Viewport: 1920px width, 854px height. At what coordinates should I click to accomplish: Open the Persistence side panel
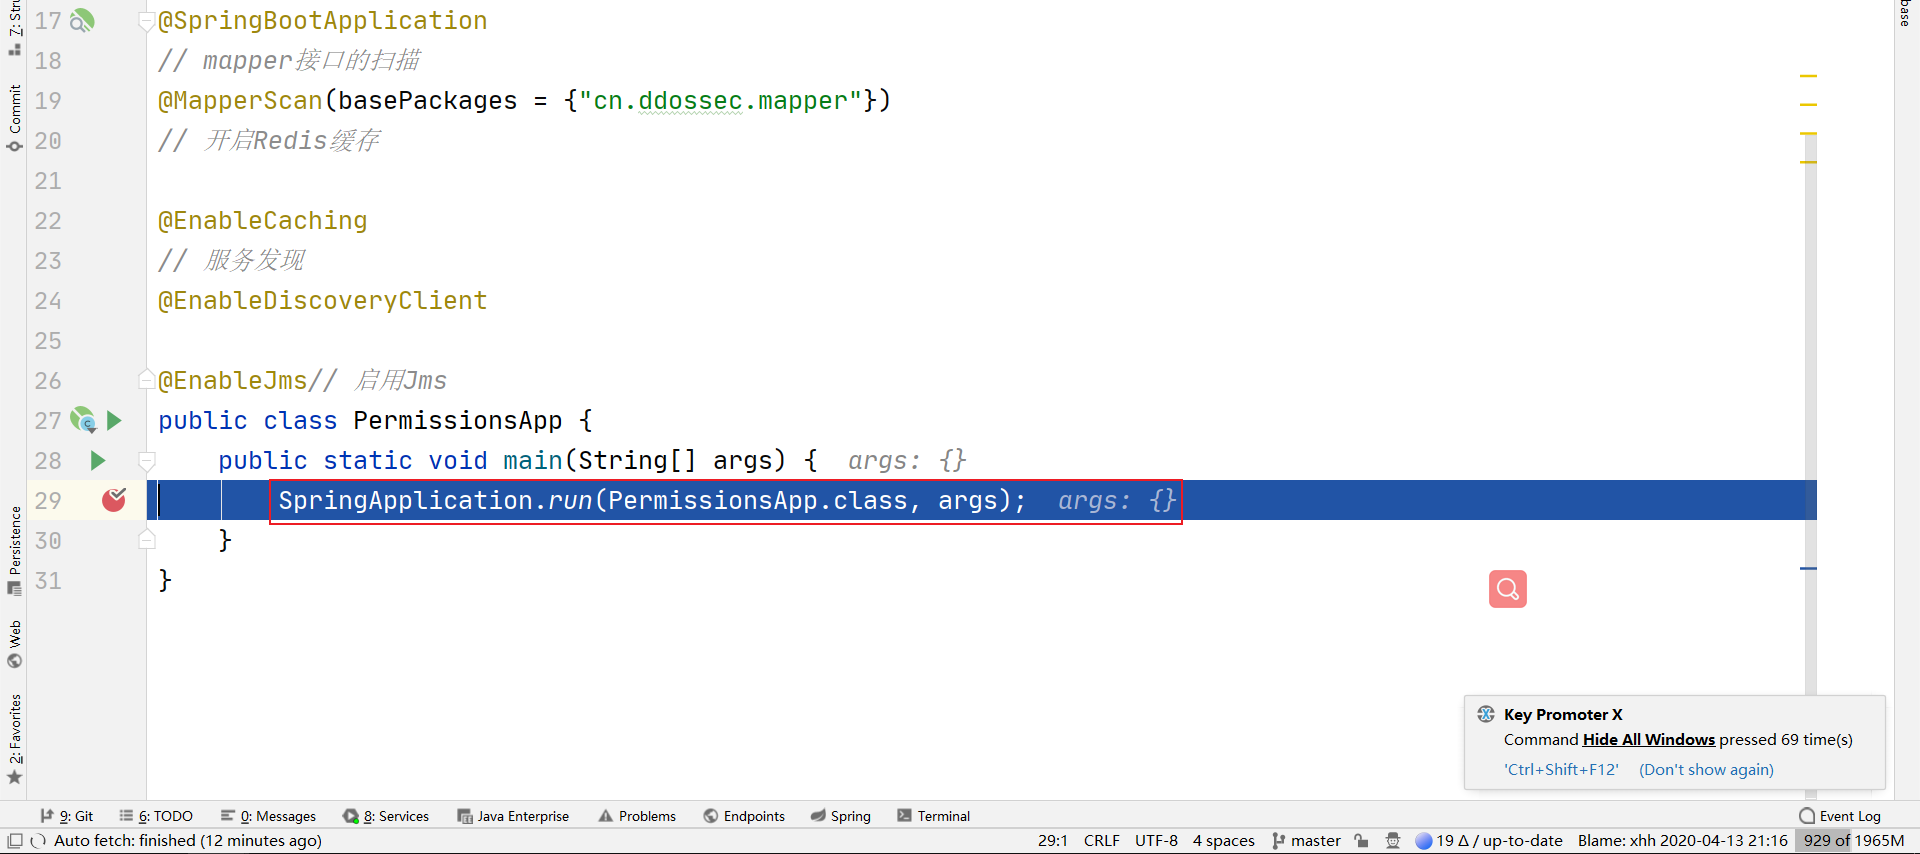pos(14,550)
